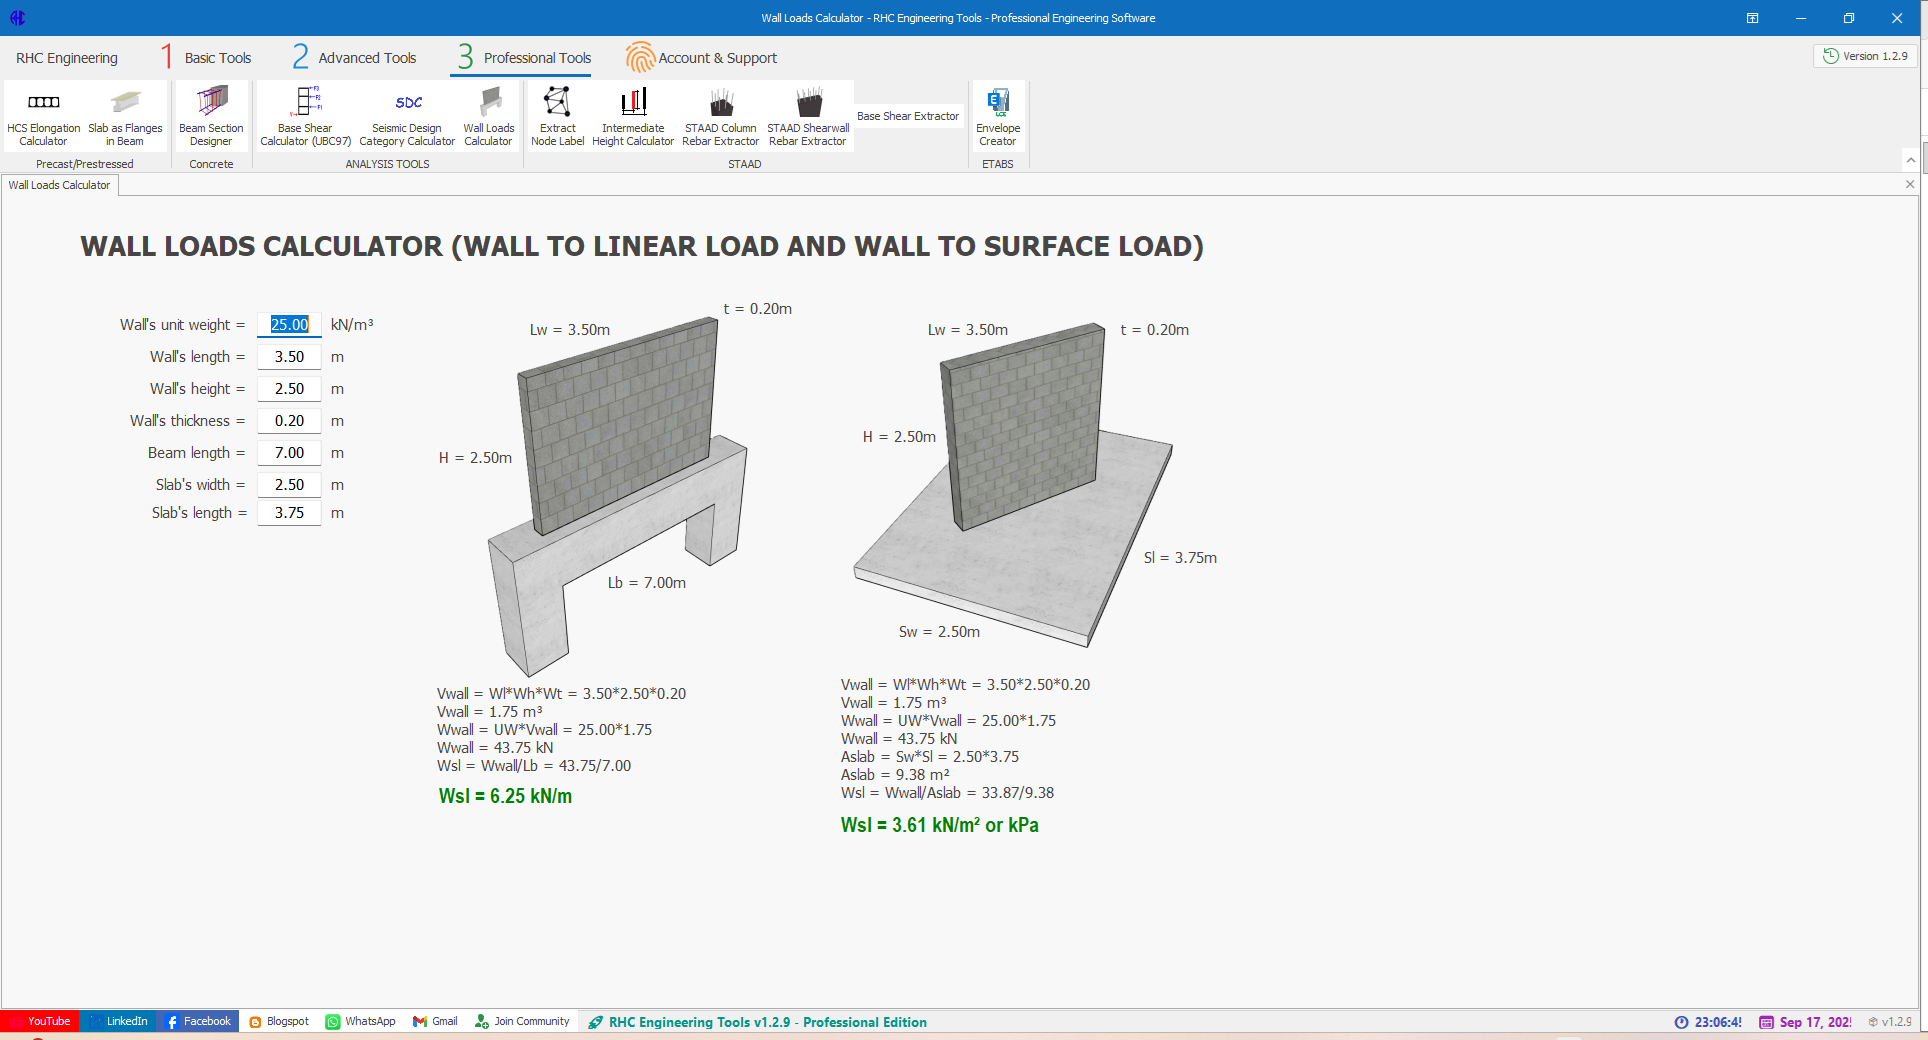Click the Join Community link
The height and width of the screenshot is (1040, 1928).
coord(522,1021)
